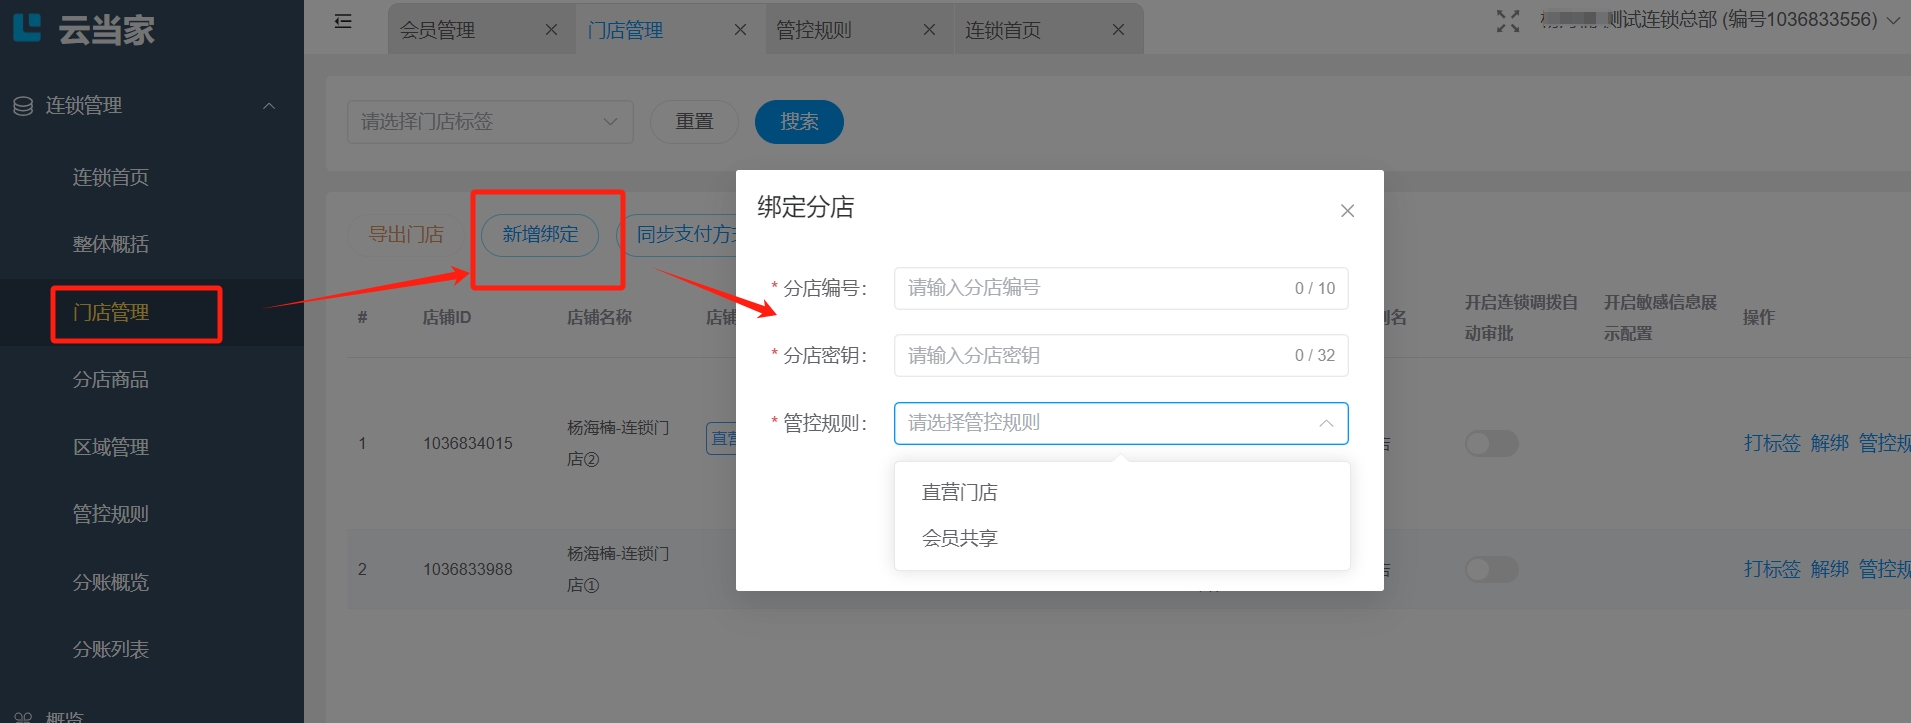
Task: Click the fullscreen expand icon
Action: click(1507, 21)
